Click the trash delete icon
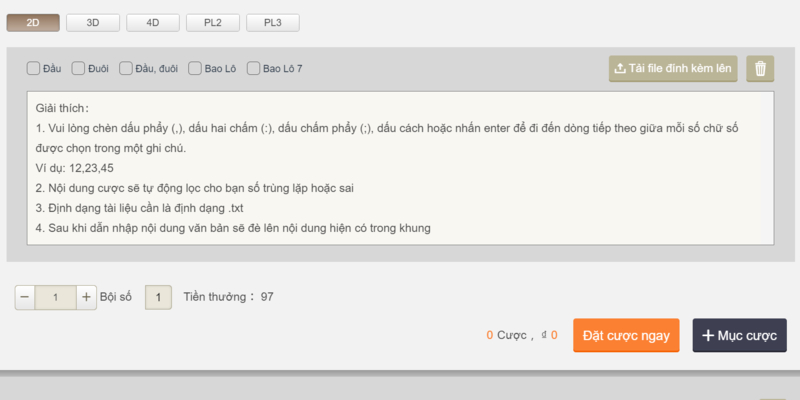Screen dimensions: 800x400 tap(761, 69)
